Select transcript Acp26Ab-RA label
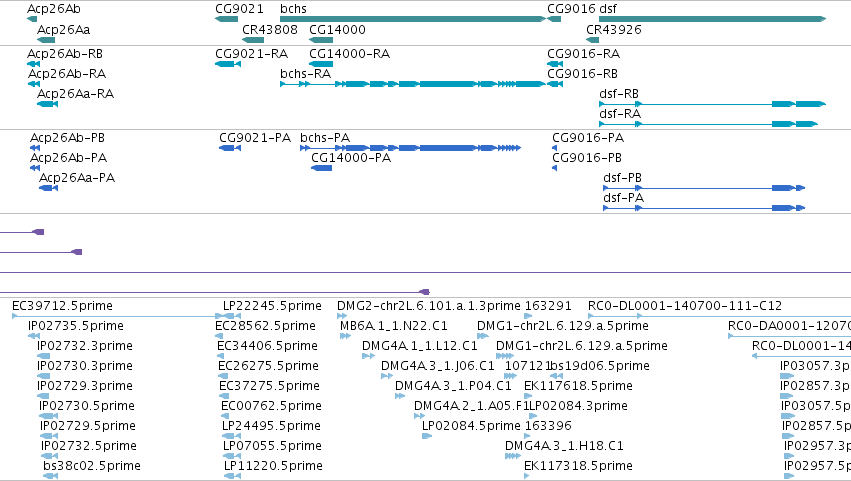Screen dimensions: 851x481 click(x=67, y=74)
